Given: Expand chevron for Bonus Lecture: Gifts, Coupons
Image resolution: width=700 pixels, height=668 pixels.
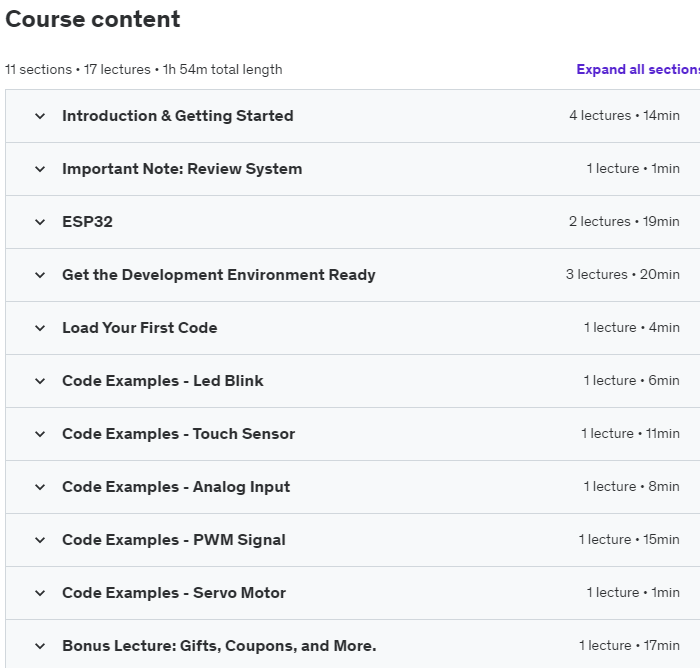Looking at the screenshot, I should 40,646.
